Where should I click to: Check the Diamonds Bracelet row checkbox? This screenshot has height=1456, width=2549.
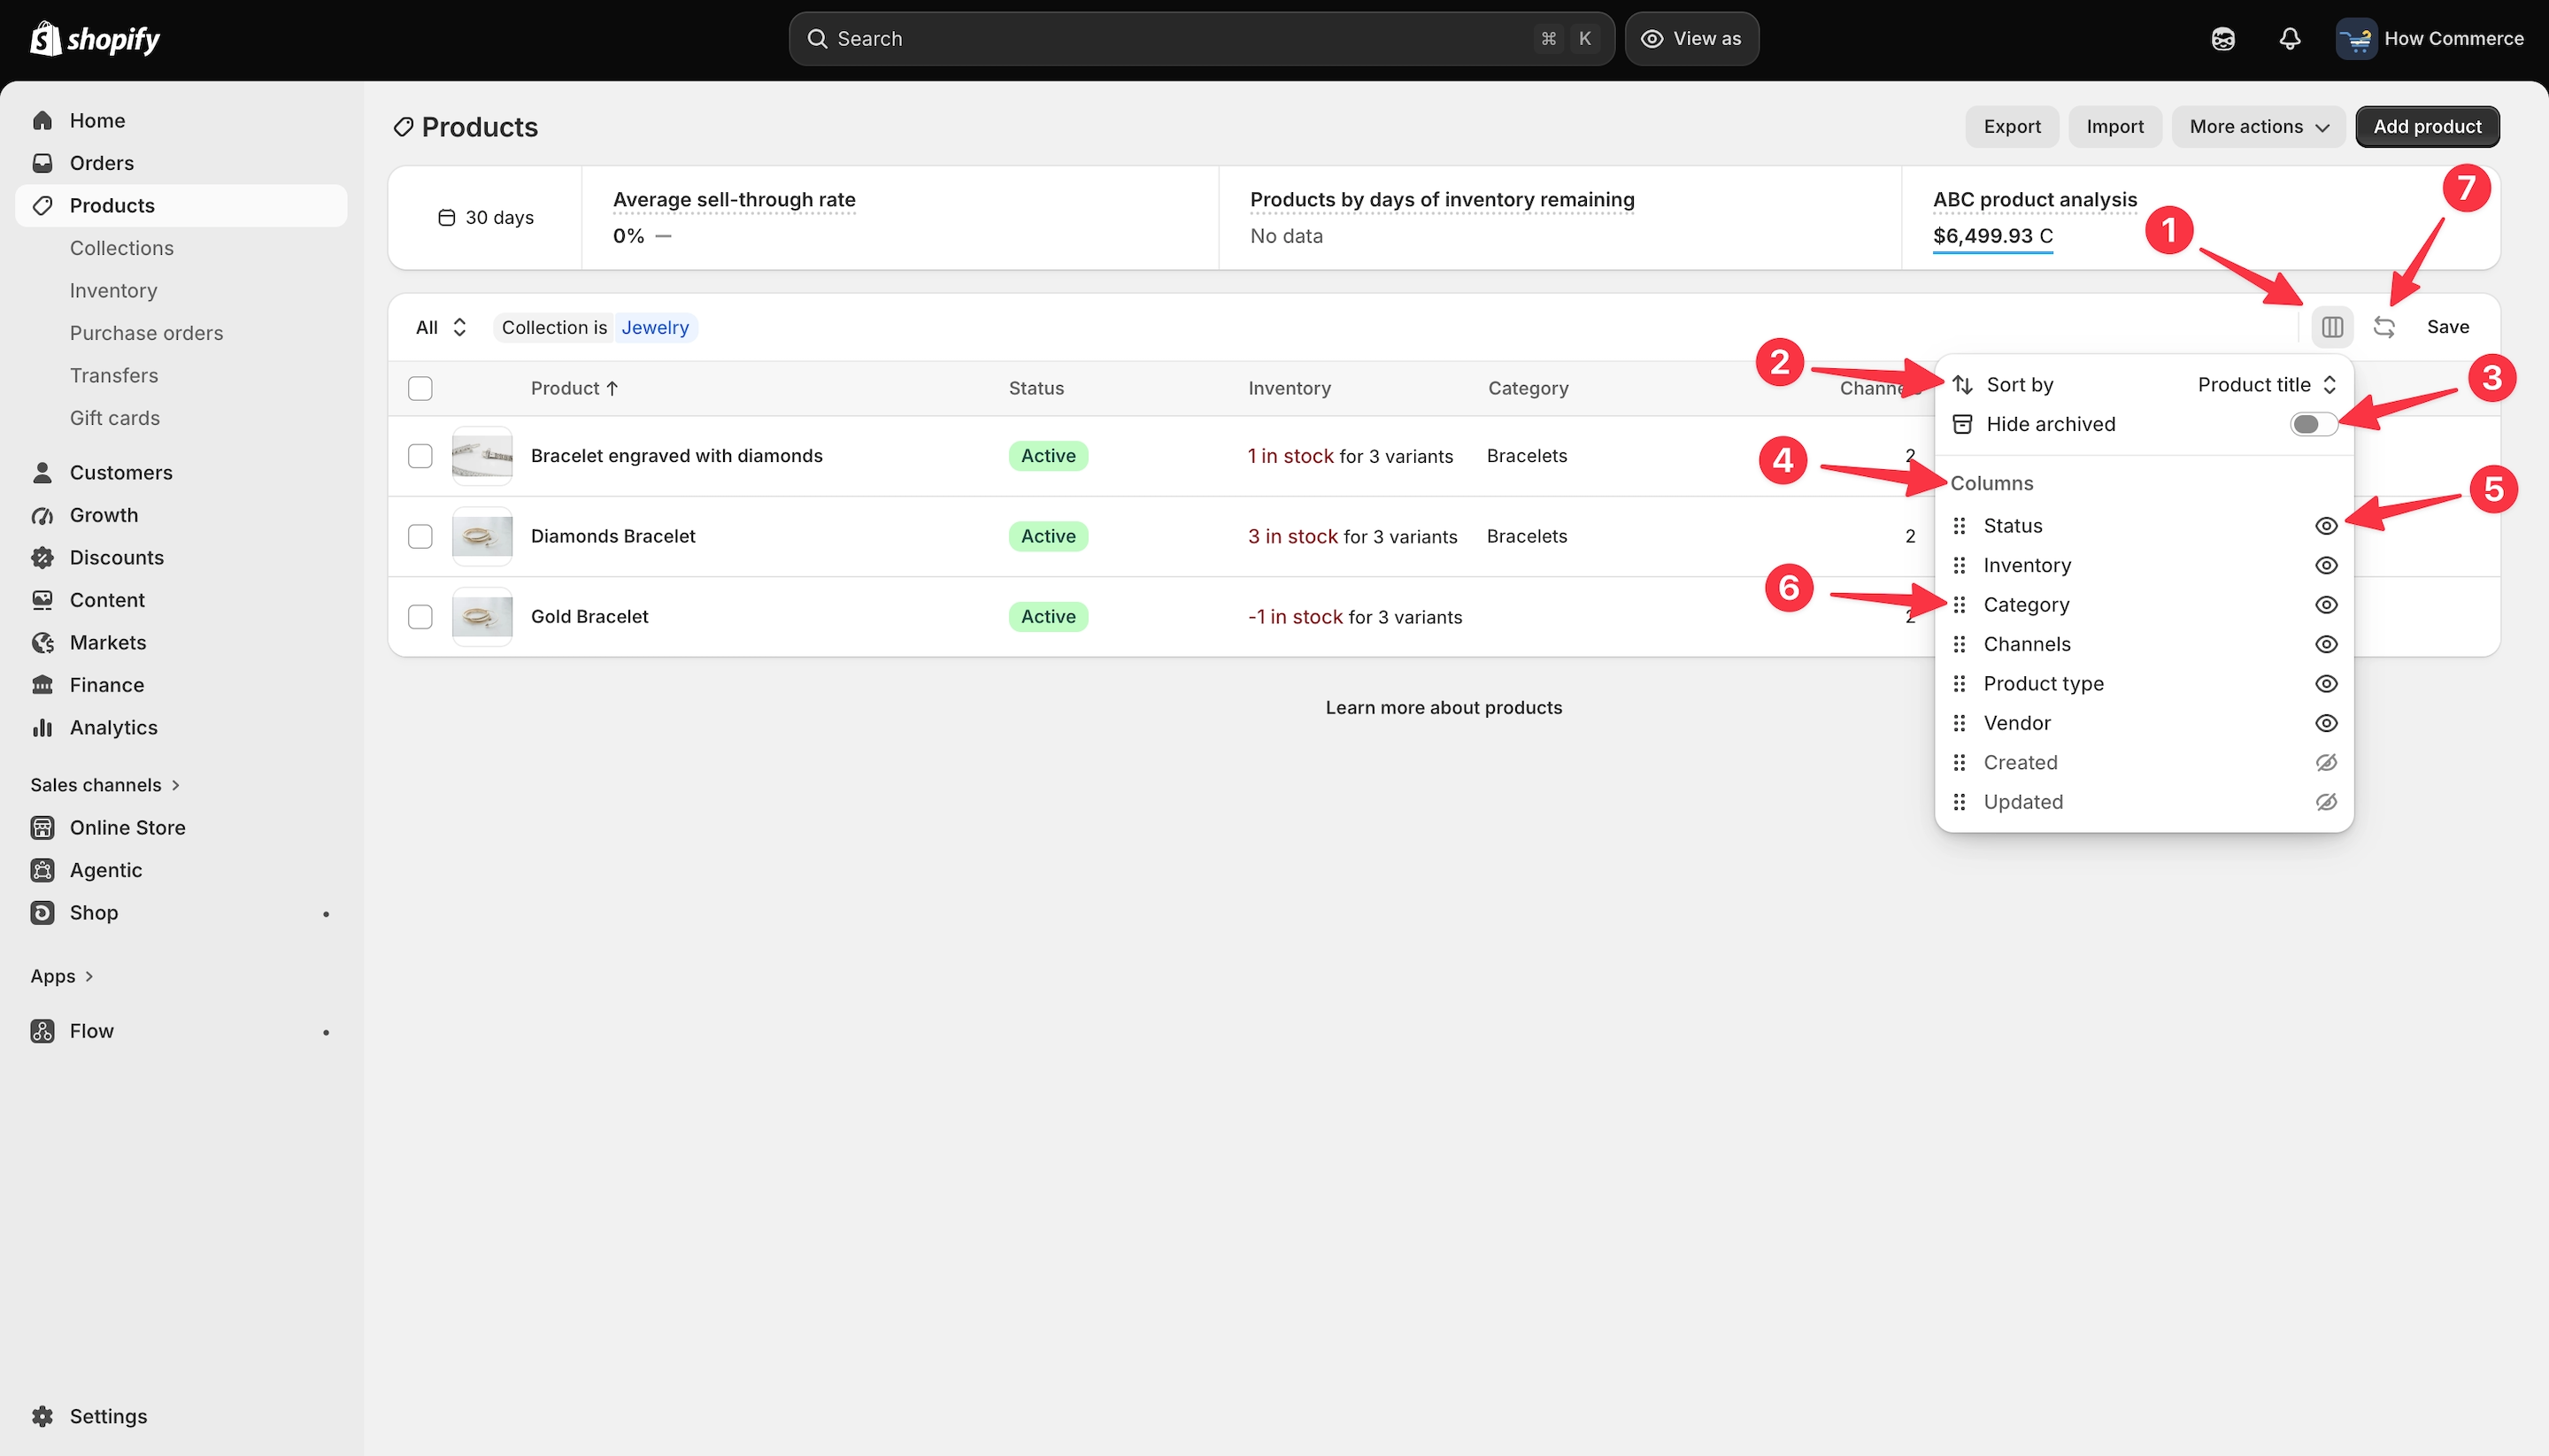(420, 536)
